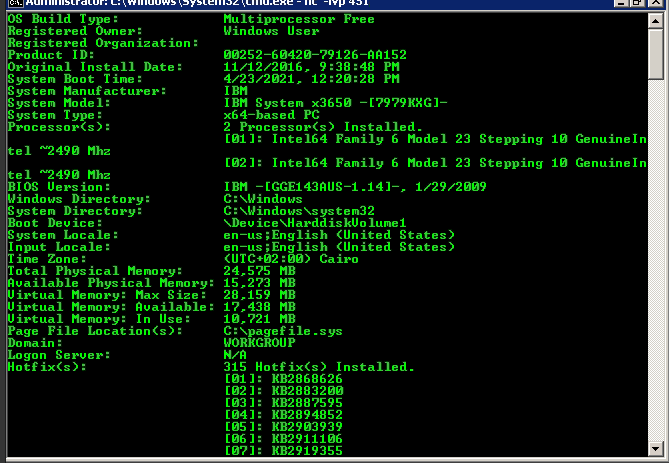The width and height of the screenshot is (669, 463).
Task: Click the Domain value 'WORKGROUP'
Action: [x=259, y=343]
